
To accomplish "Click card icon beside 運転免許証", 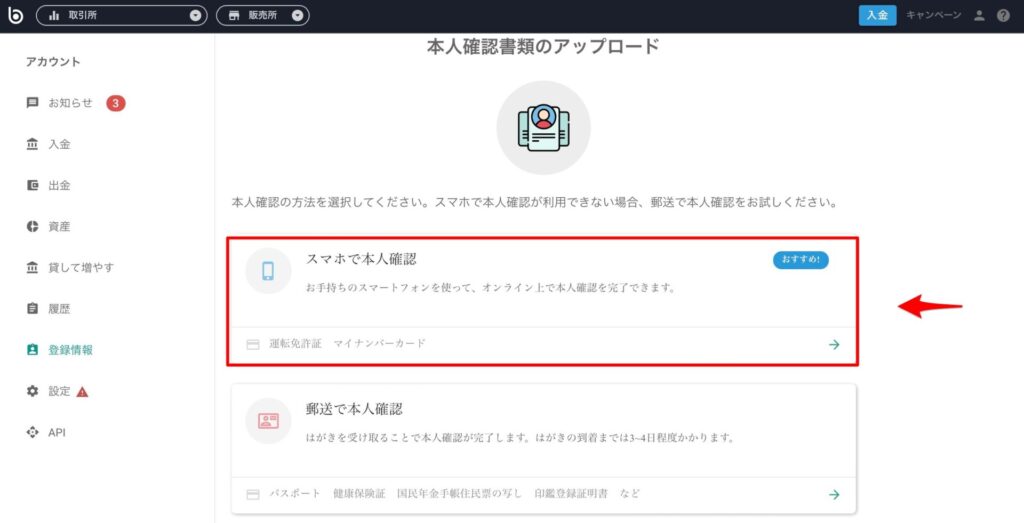I will (253, 344).
